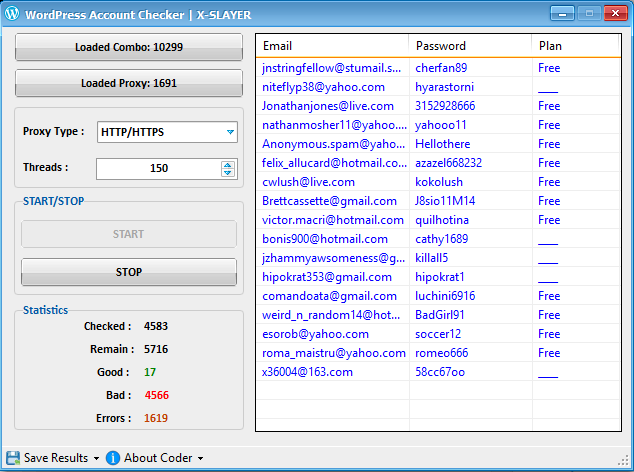634x472 pixels.
Task: Select row niteflyp38@yahoo.com
Action: coord(438,87)
